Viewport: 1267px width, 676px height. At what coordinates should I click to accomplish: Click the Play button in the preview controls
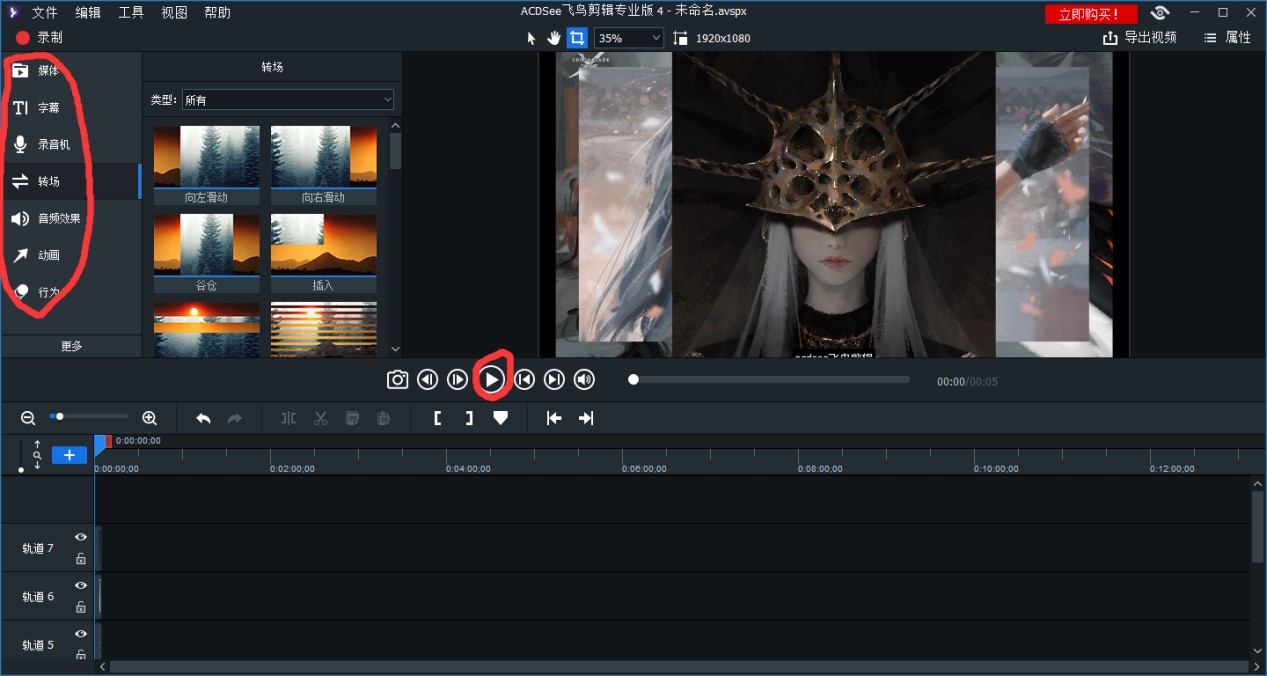coord(491,380)
